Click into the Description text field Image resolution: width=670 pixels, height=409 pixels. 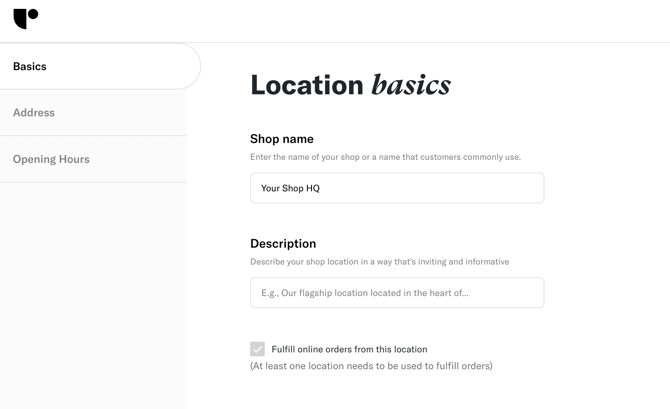397,293
